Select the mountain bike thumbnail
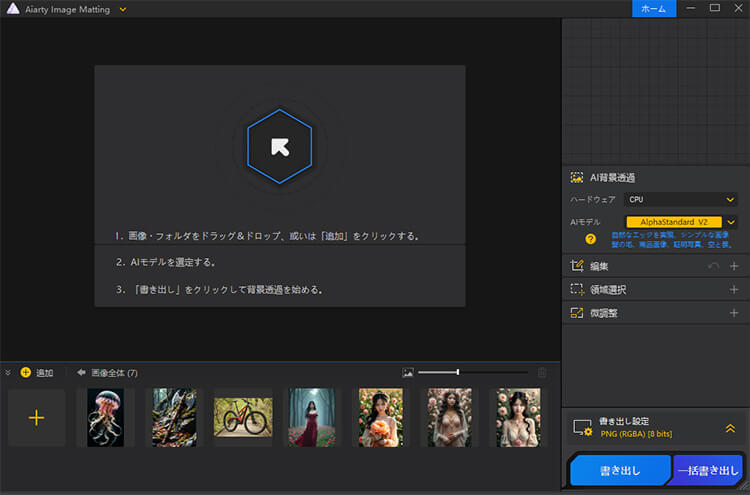750x495 pixels. [x=242, y=417]
